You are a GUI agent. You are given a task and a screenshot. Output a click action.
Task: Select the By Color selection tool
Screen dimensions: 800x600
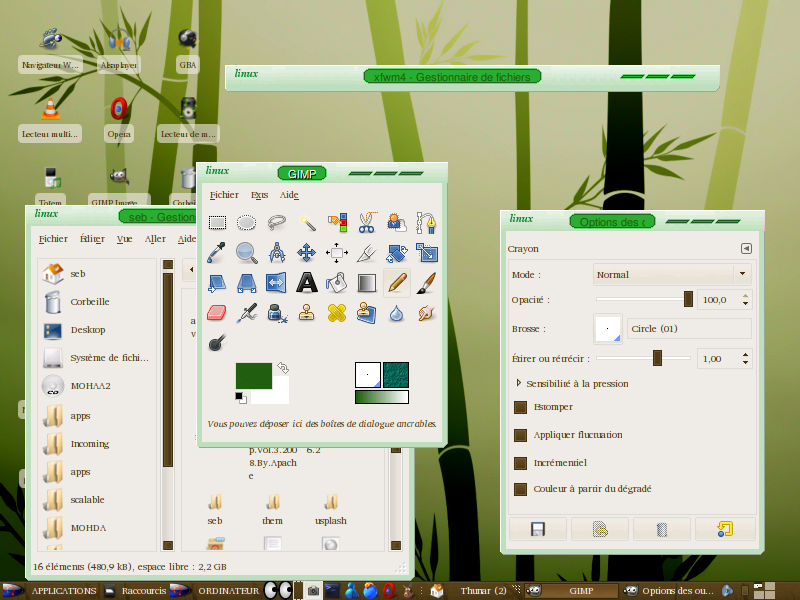click(337, 223)
